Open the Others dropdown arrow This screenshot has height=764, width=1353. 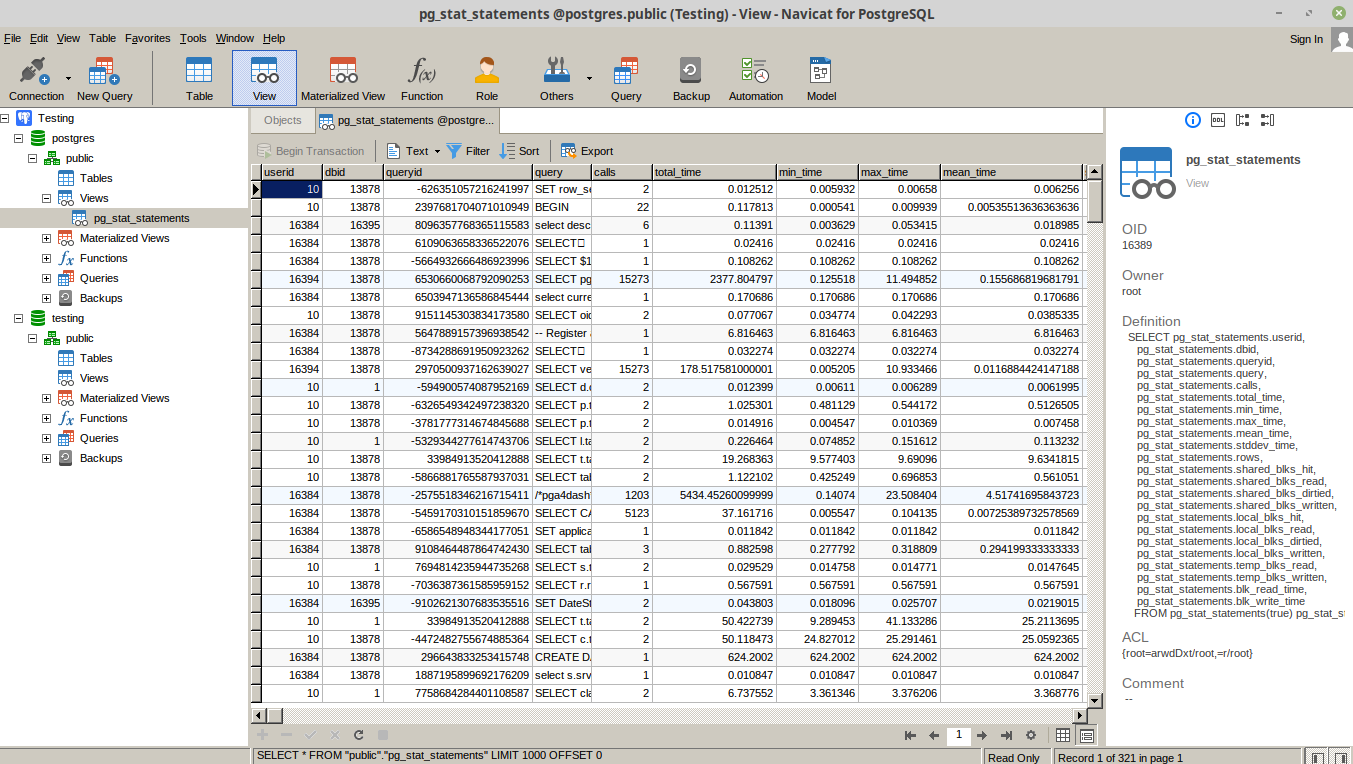pos(589,78)
